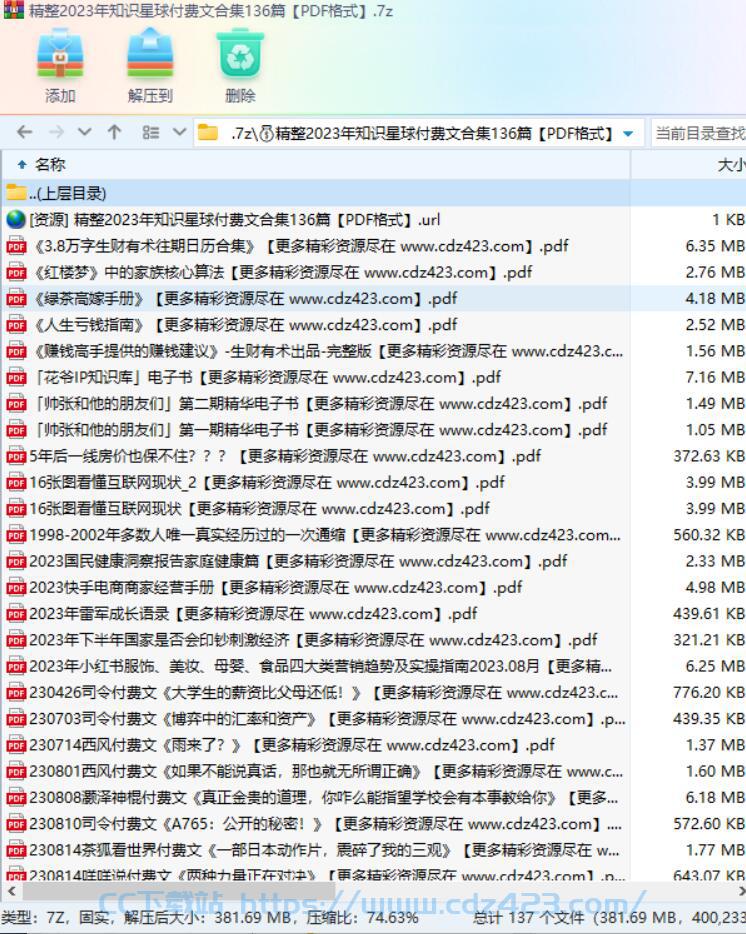Click PDF icon of 帅张和他的朋友们 第二期
Screen dimensions: 746x934
pos(16,403)
